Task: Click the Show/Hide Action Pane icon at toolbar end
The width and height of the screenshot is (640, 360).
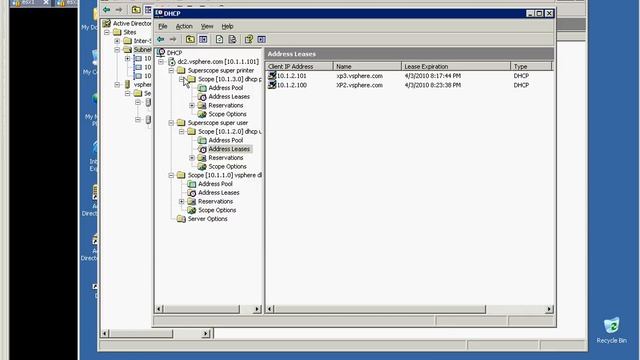Action: (262, 39)
